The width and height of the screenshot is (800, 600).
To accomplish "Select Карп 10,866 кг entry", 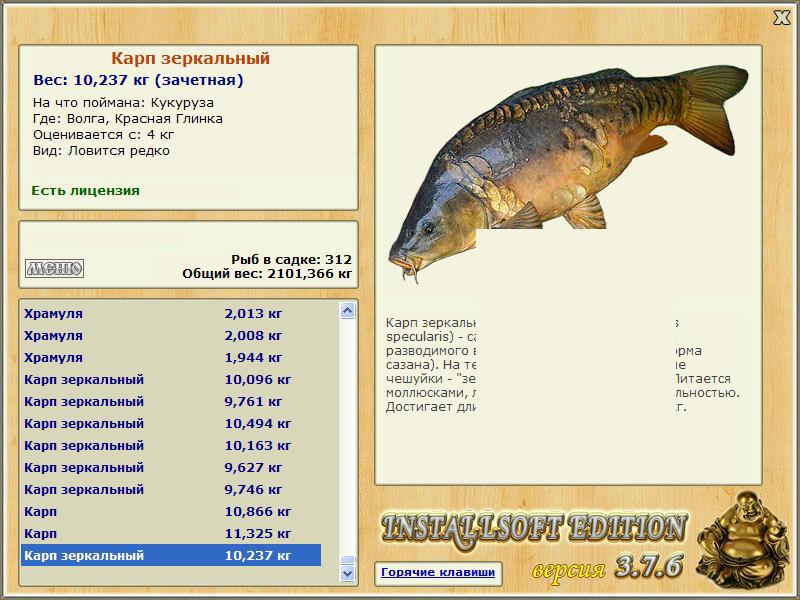I will tap(171, 511).
